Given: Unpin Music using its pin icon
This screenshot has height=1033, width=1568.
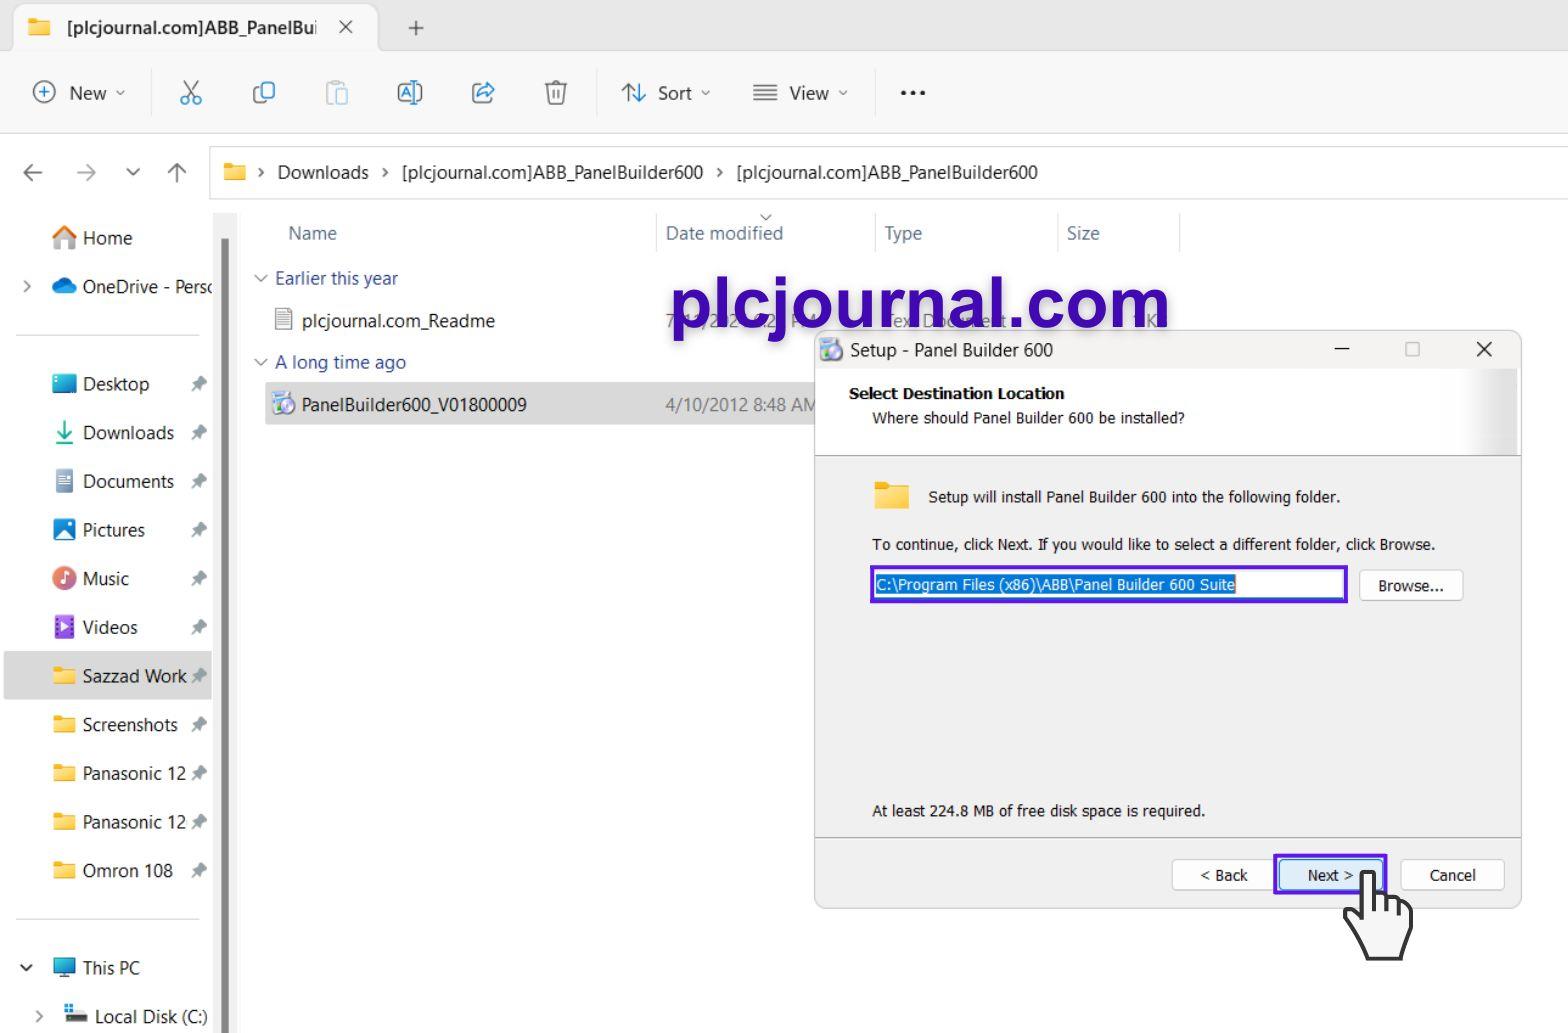Looking at the screenshot, I should [199, 579].
